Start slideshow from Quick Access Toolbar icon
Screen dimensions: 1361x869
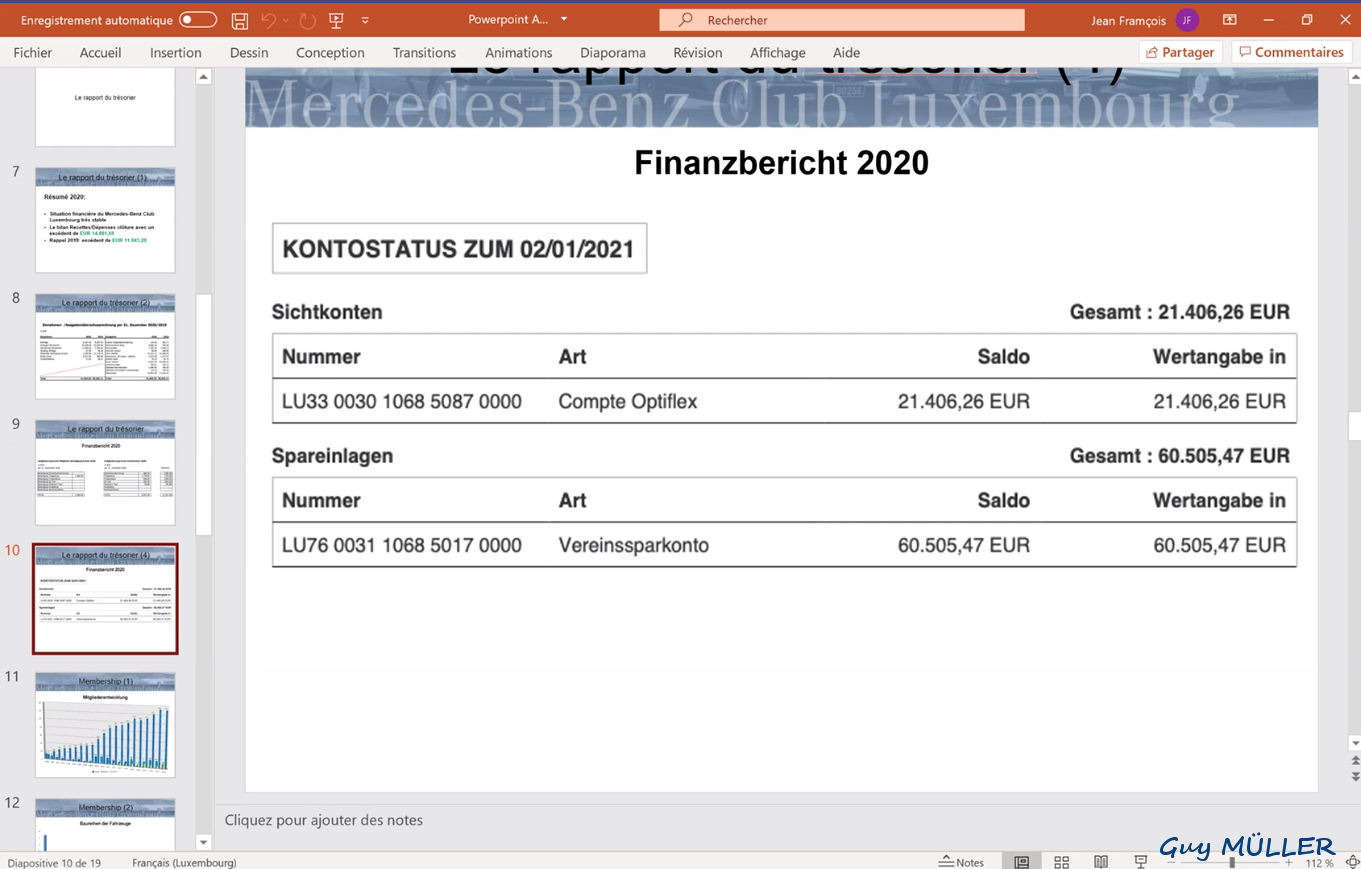(x=336, y=20)
